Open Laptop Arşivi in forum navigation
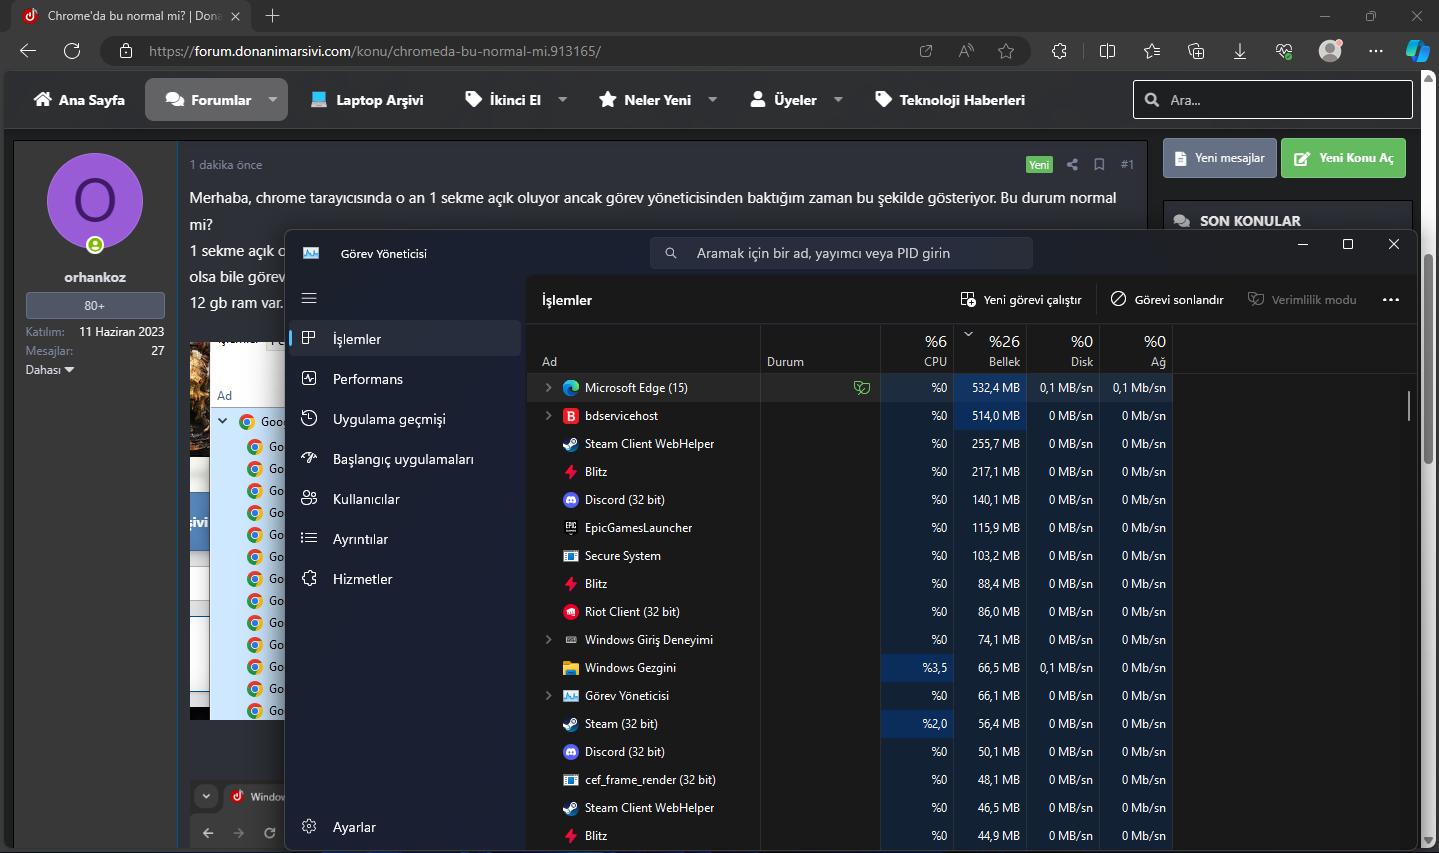1439x853 pixels. click(367, 100)
